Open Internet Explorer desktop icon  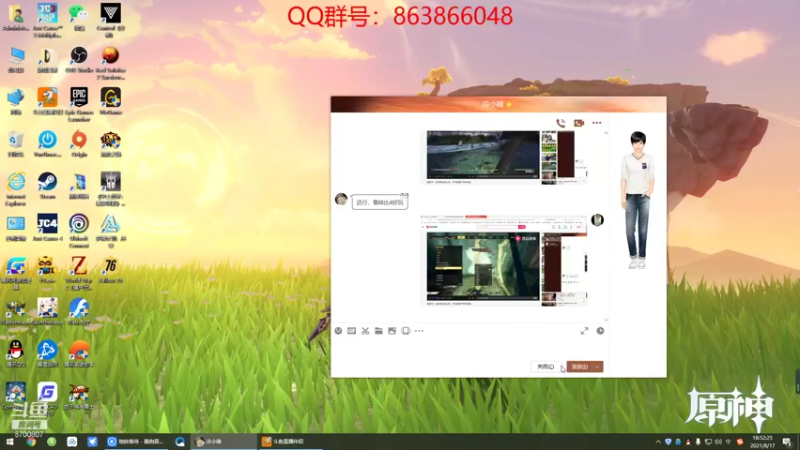(16, 189)
